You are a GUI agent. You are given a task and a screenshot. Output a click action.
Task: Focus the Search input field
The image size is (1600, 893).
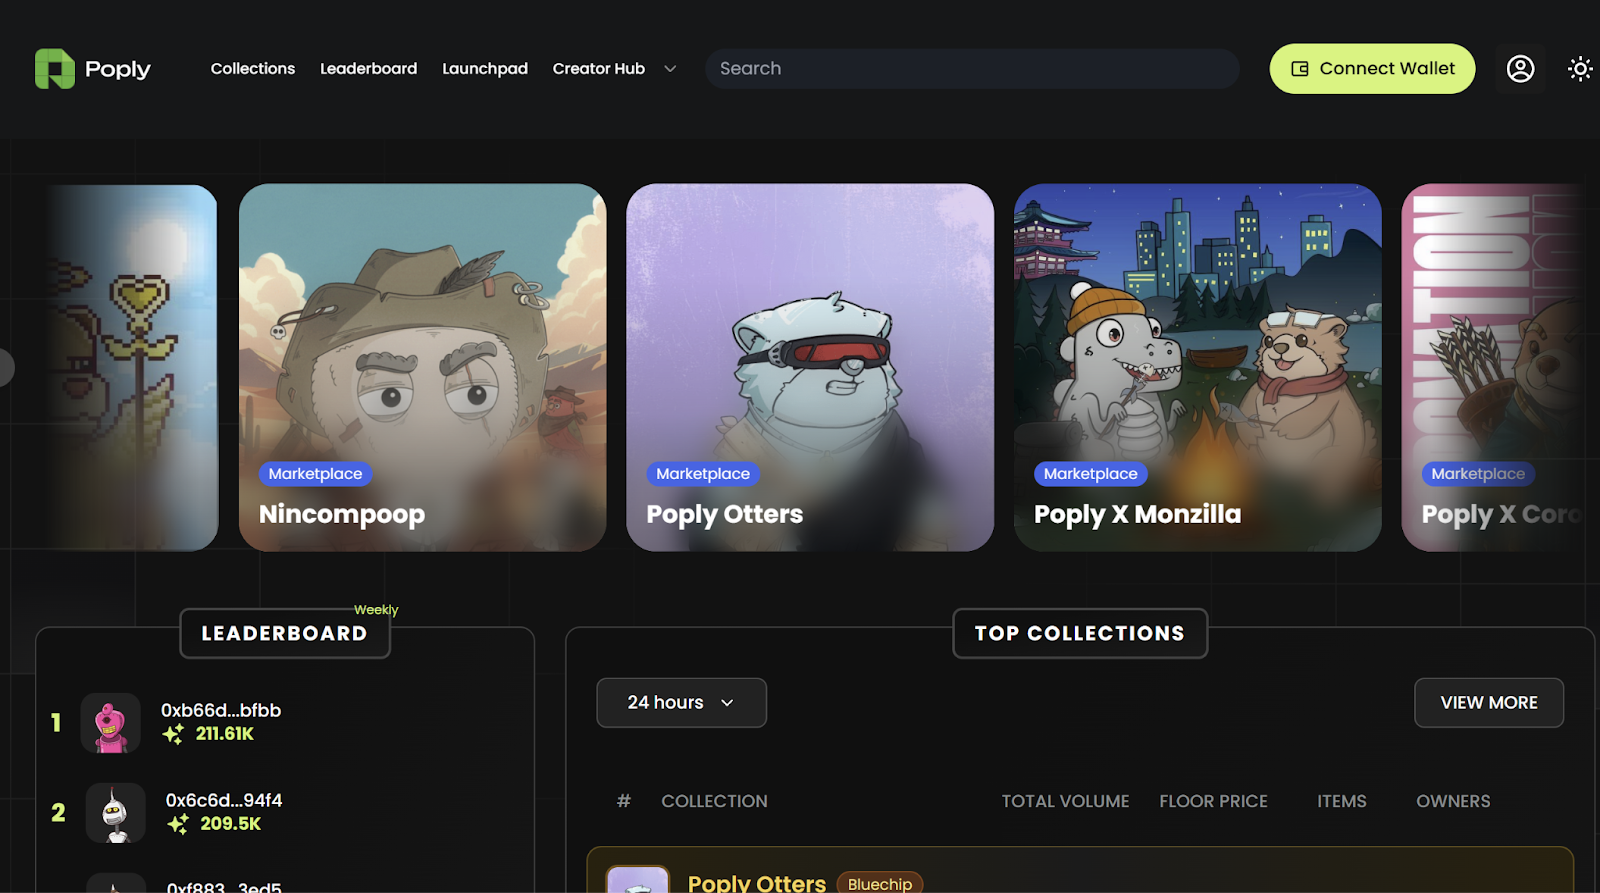pos(972,69)
